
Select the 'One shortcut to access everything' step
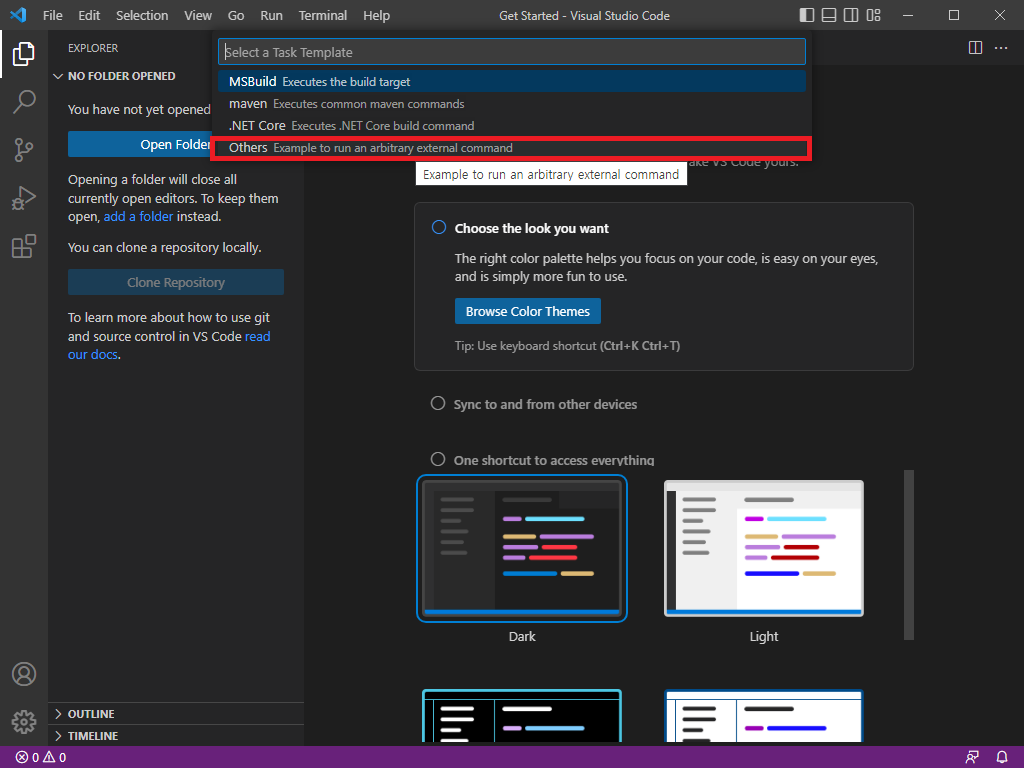tap(543, 460)
